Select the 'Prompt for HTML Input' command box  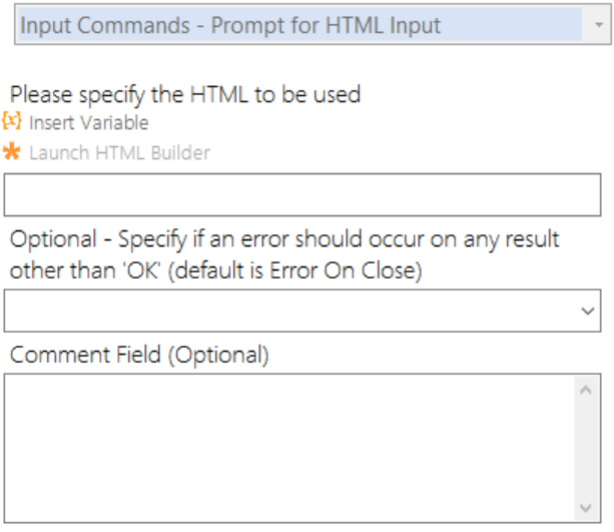[x=300, y=25]
